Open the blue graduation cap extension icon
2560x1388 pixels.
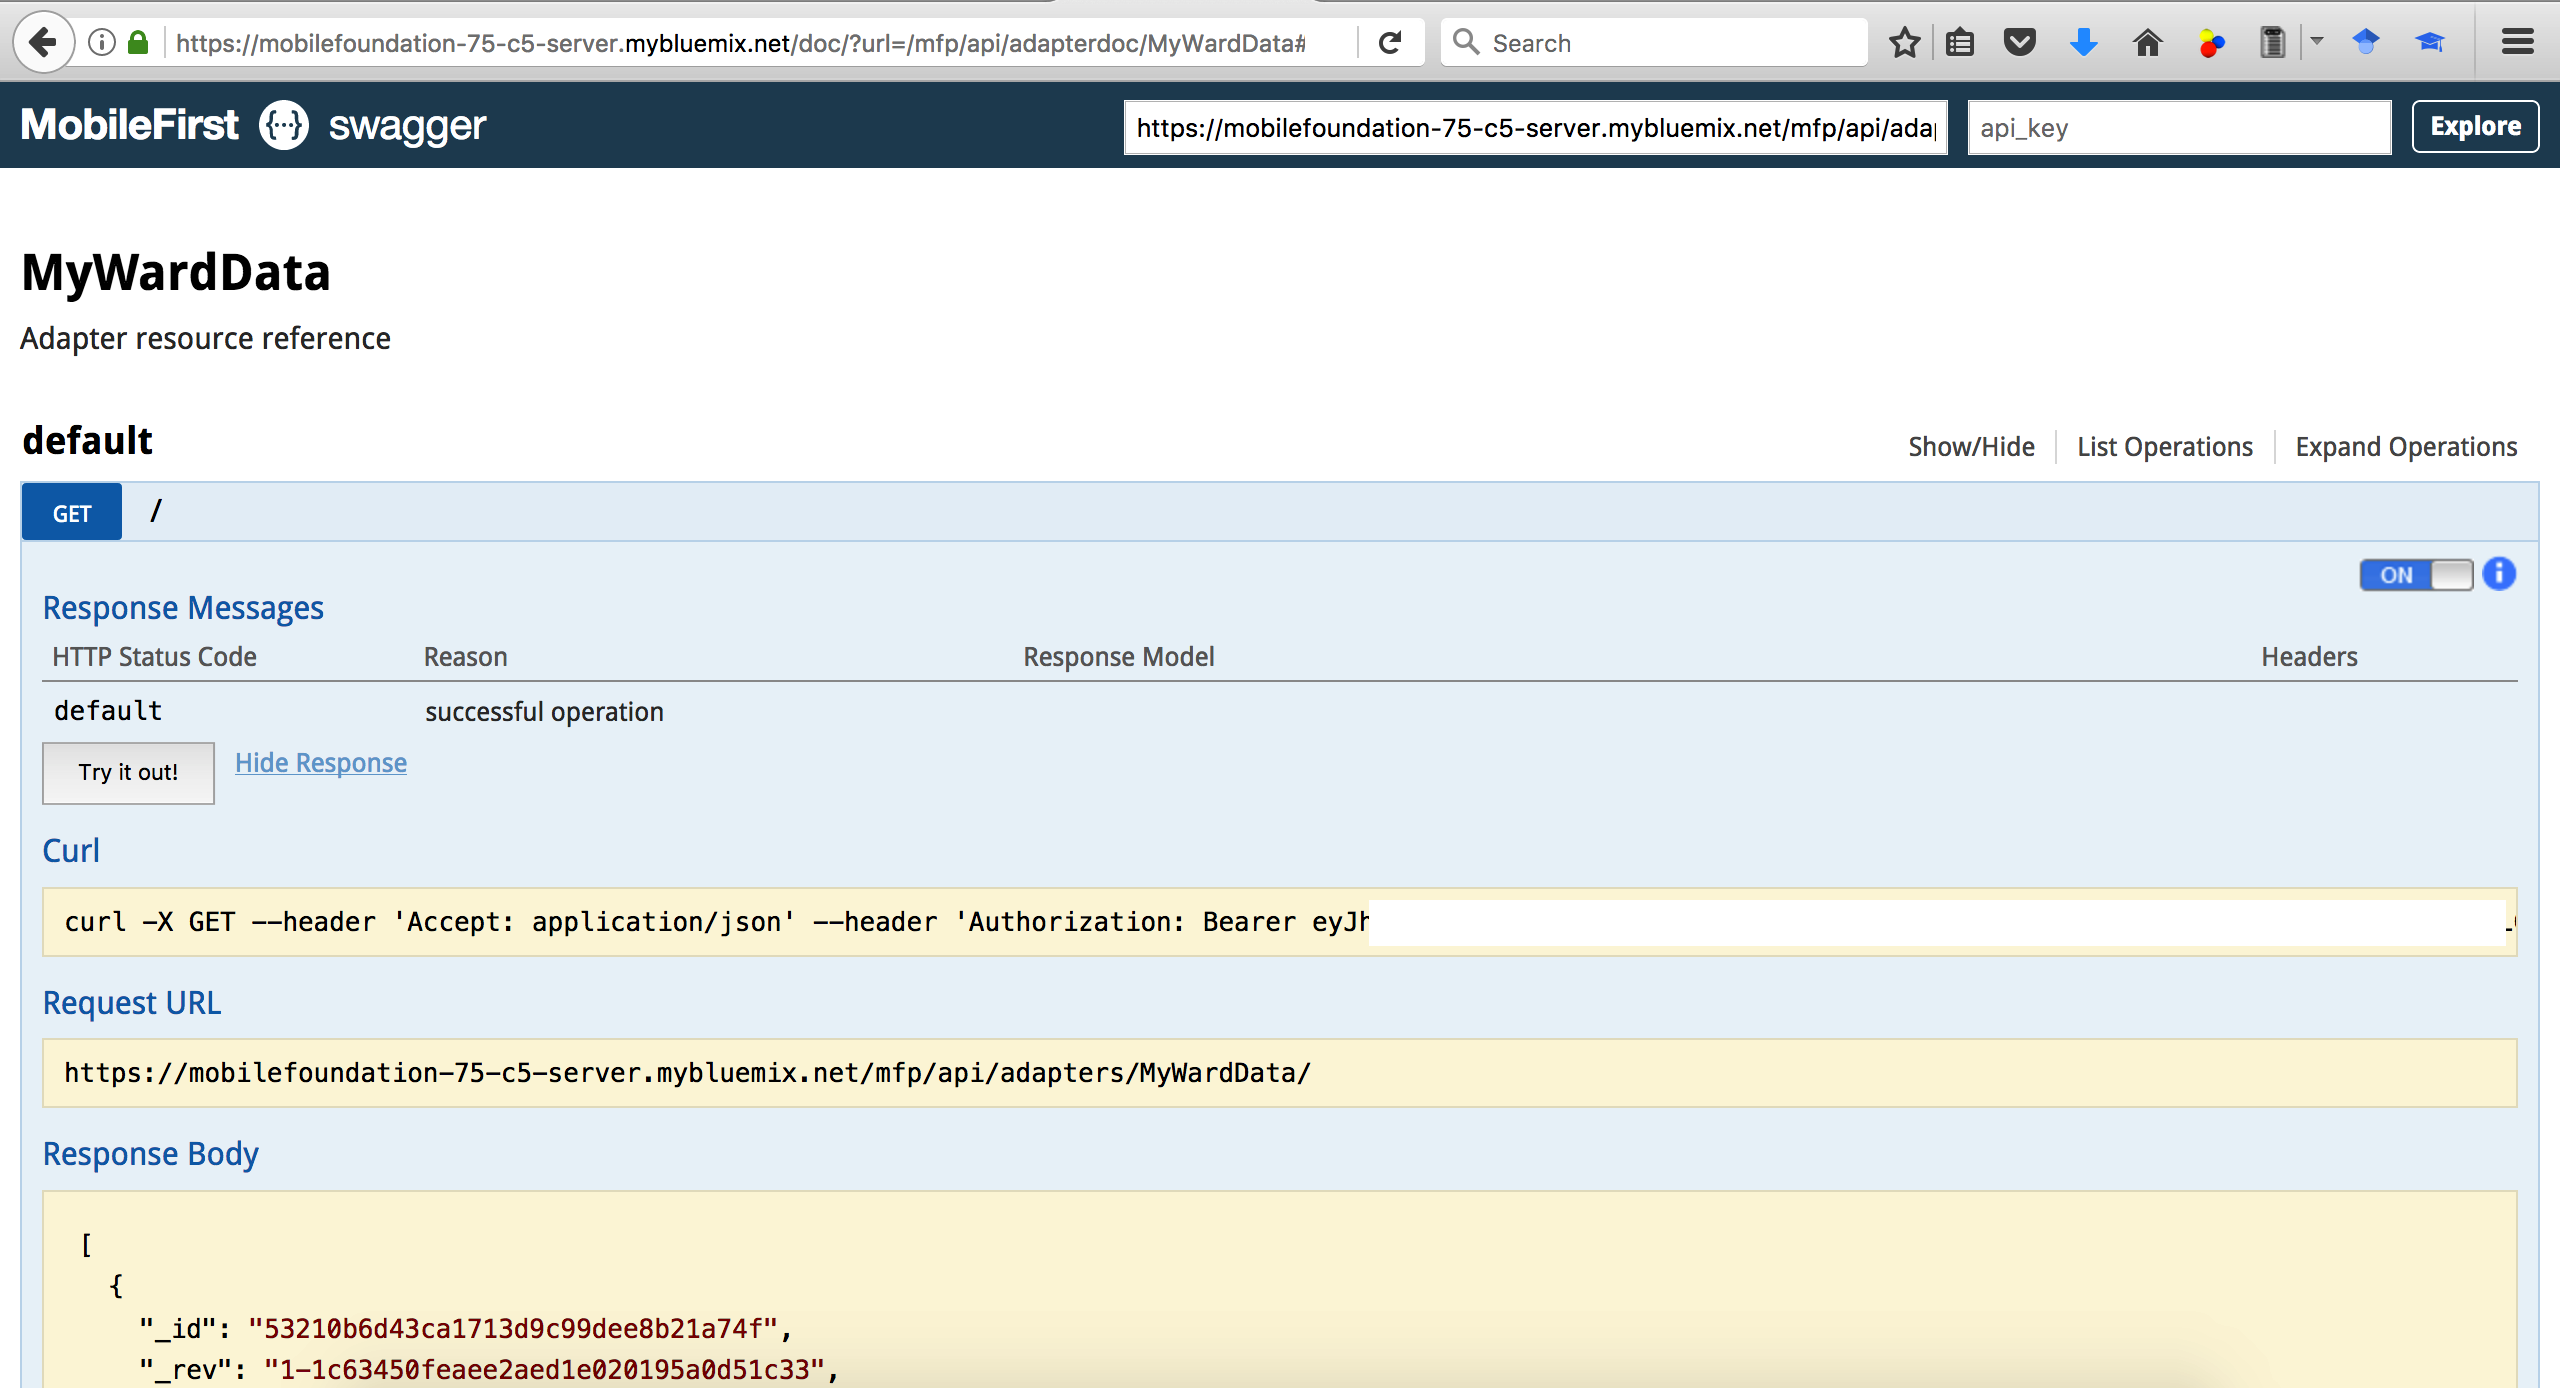click(x=2430, y=42)
